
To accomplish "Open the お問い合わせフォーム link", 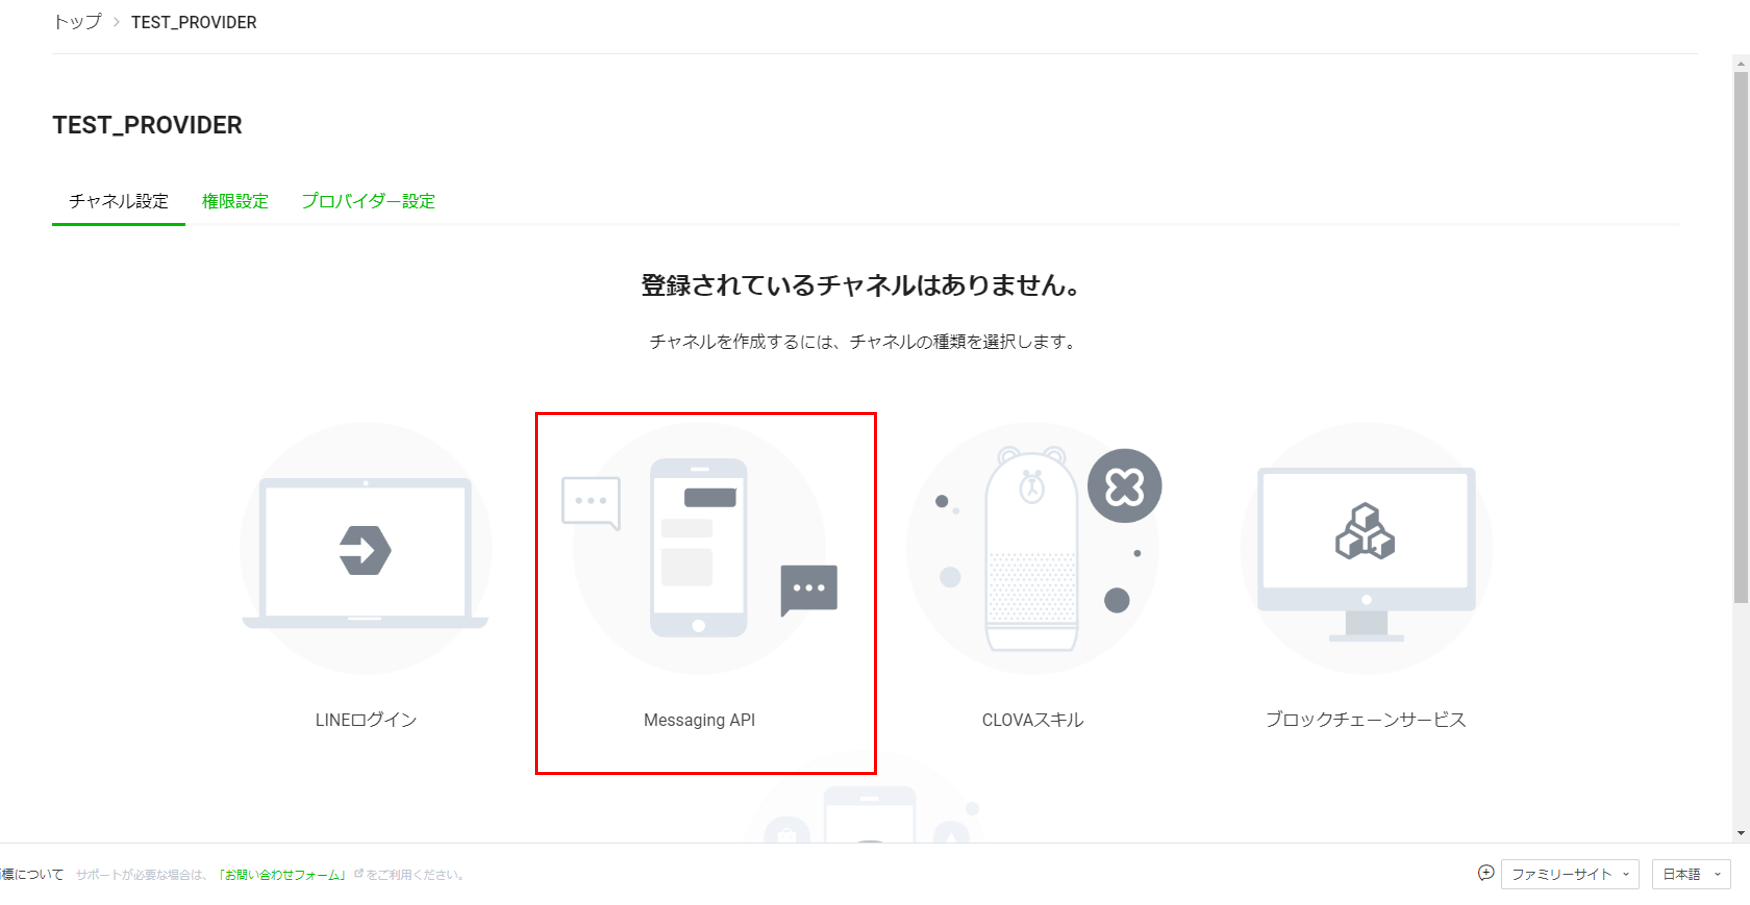I will click(284, 874).
